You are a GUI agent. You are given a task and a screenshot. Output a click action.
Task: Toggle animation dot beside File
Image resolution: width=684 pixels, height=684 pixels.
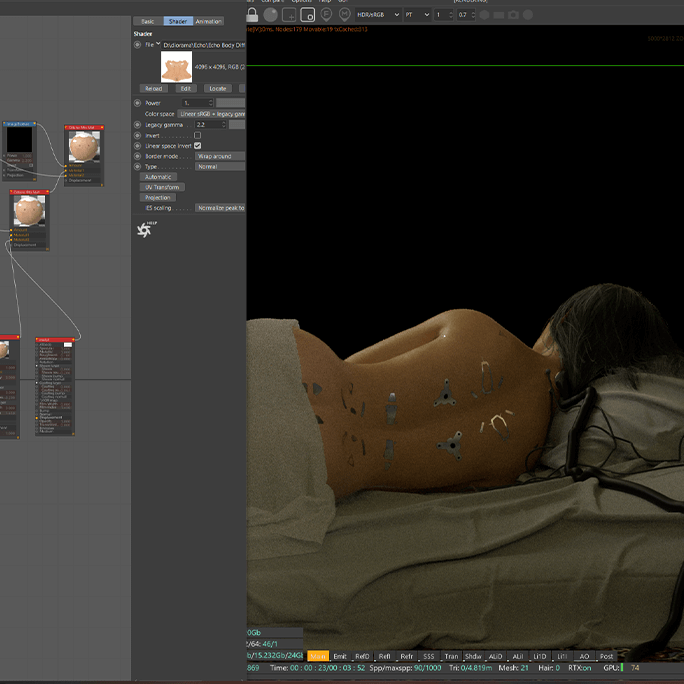(x=137, y=44)
